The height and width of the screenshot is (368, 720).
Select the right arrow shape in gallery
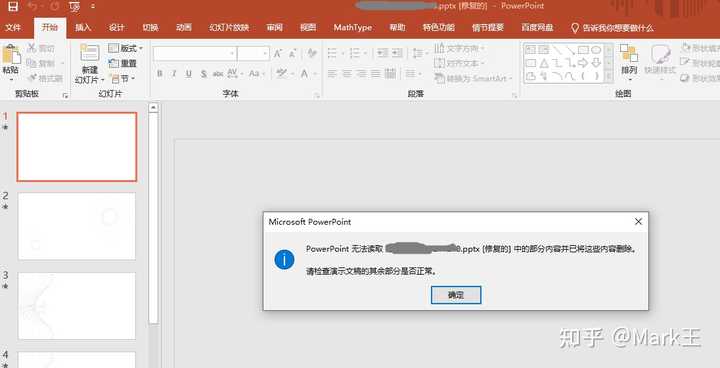[x=583, y=62]
